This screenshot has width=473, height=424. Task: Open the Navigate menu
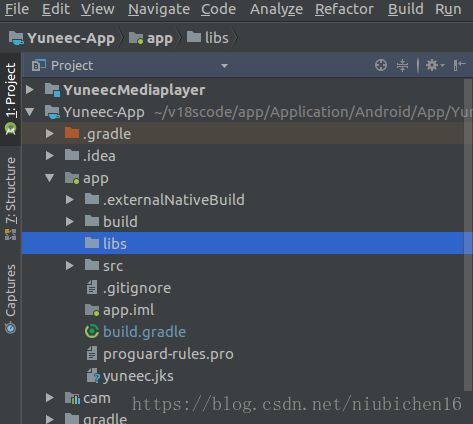point(159,9)
